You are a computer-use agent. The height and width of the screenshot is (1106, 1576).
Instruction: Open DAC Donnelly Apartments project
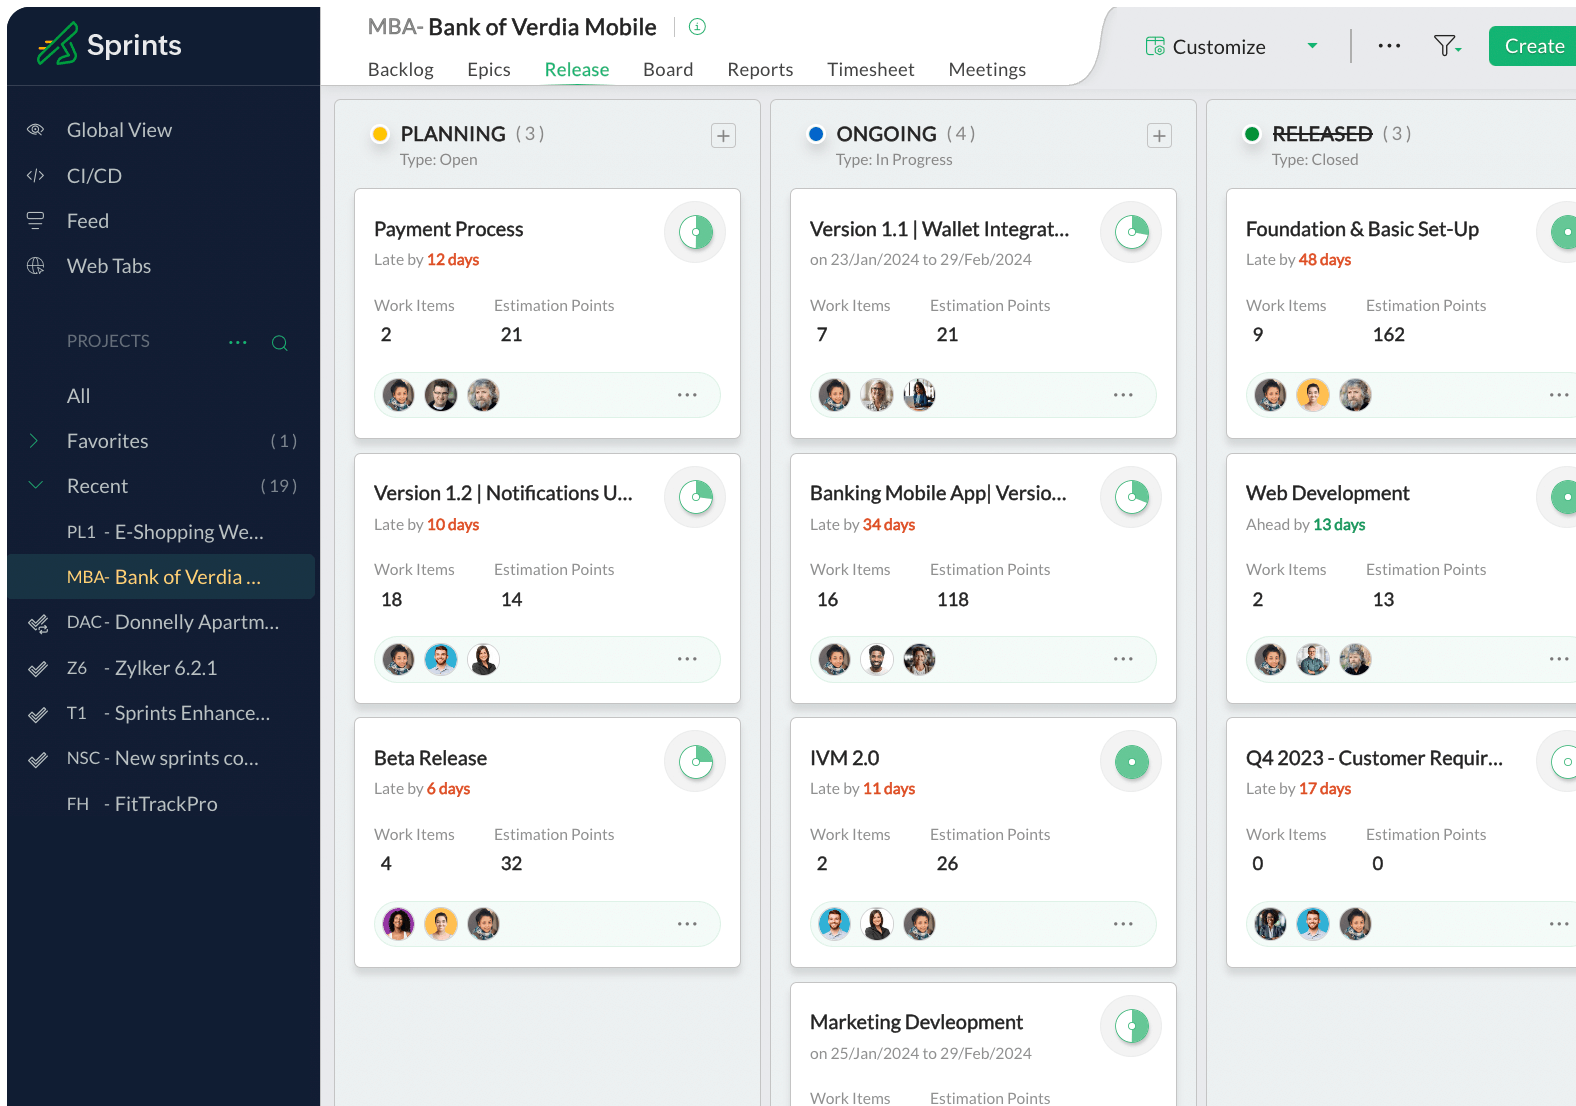[x=172, y=622]
